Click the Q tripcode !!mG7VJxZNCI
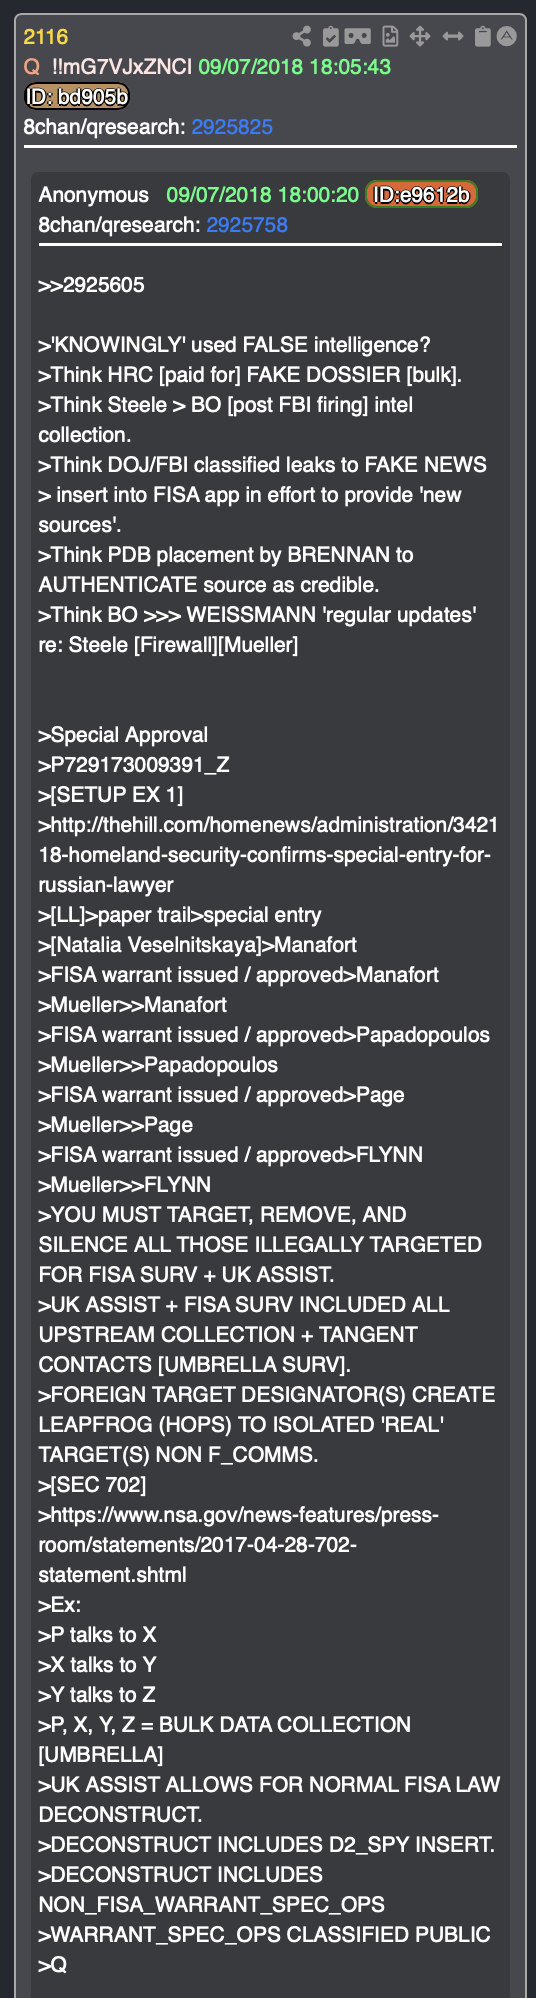Screen dimensions: 536x1998 click(x=122, y=67)
